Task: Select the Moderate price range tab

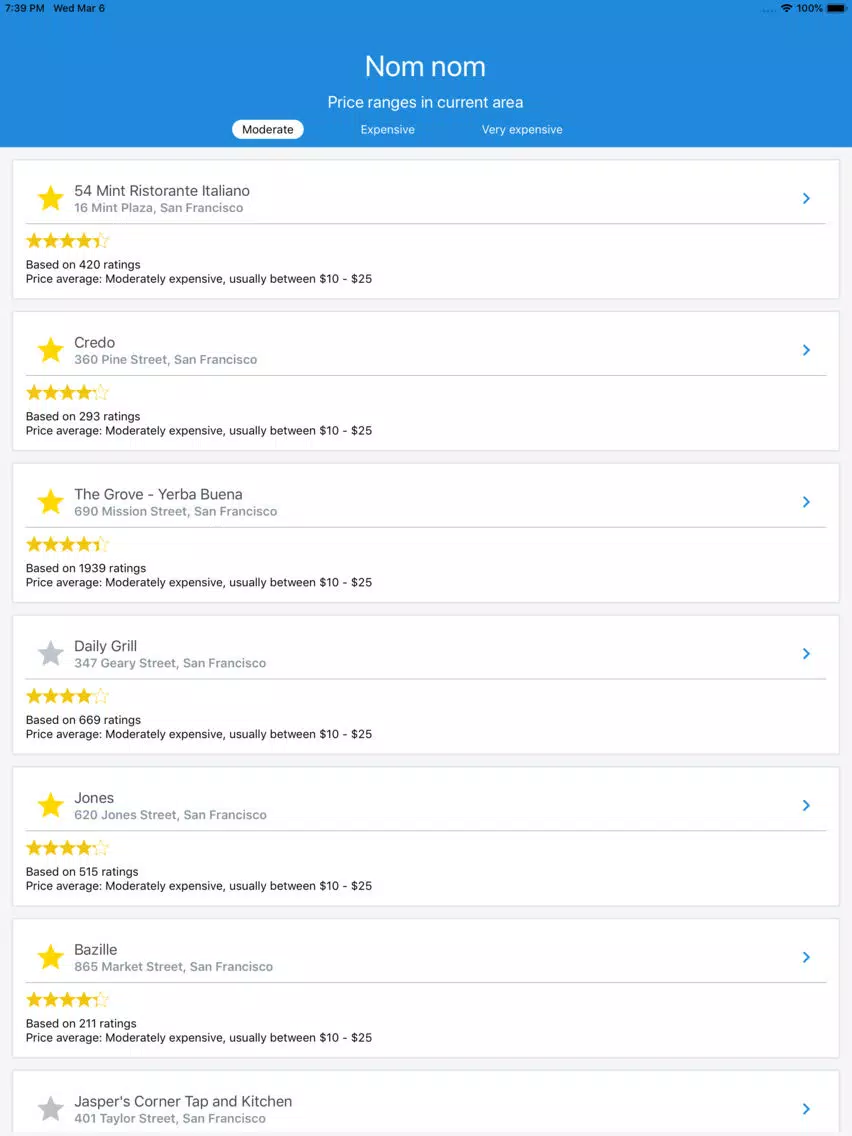Action: click(x=268, y=130)
